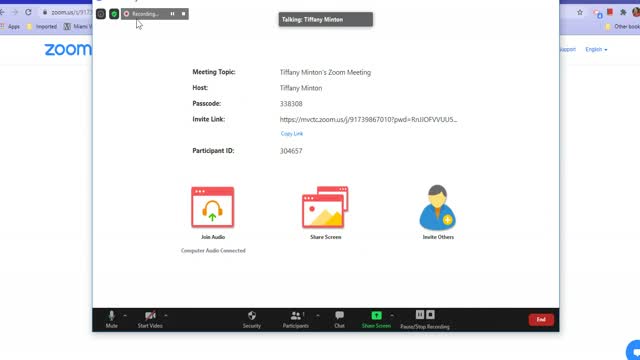Open the Imported bookmarks folder
Image resolution: width=640 pixels, height=360 pixels.
[x=42, y=27]
